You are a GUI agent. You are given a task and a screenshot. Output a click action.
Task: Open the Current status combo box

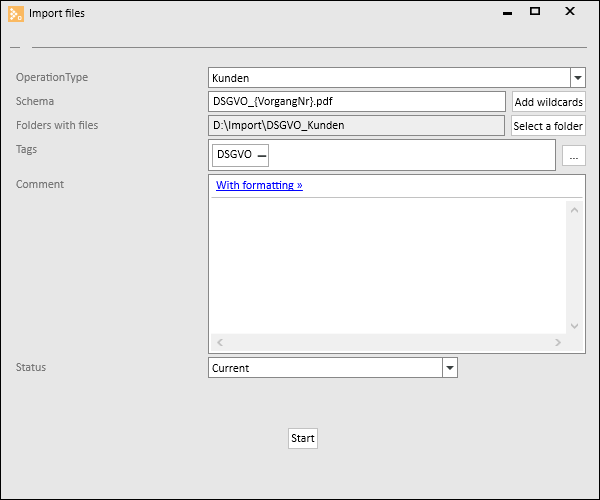[333, 368]
